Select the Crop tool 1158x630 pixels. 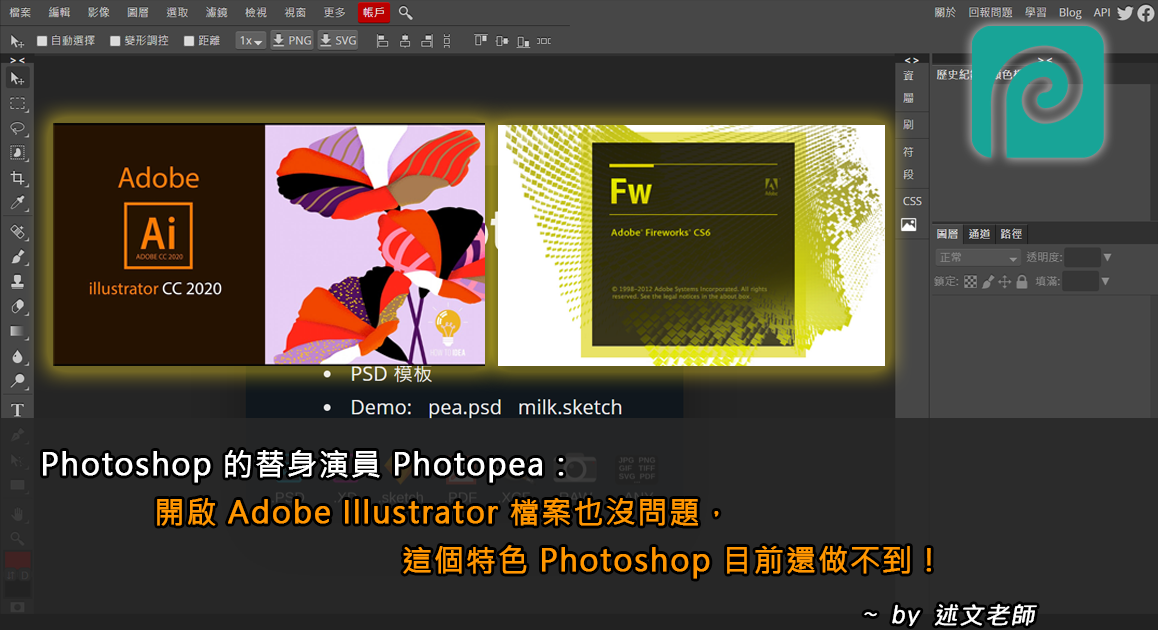pos(17,177)
